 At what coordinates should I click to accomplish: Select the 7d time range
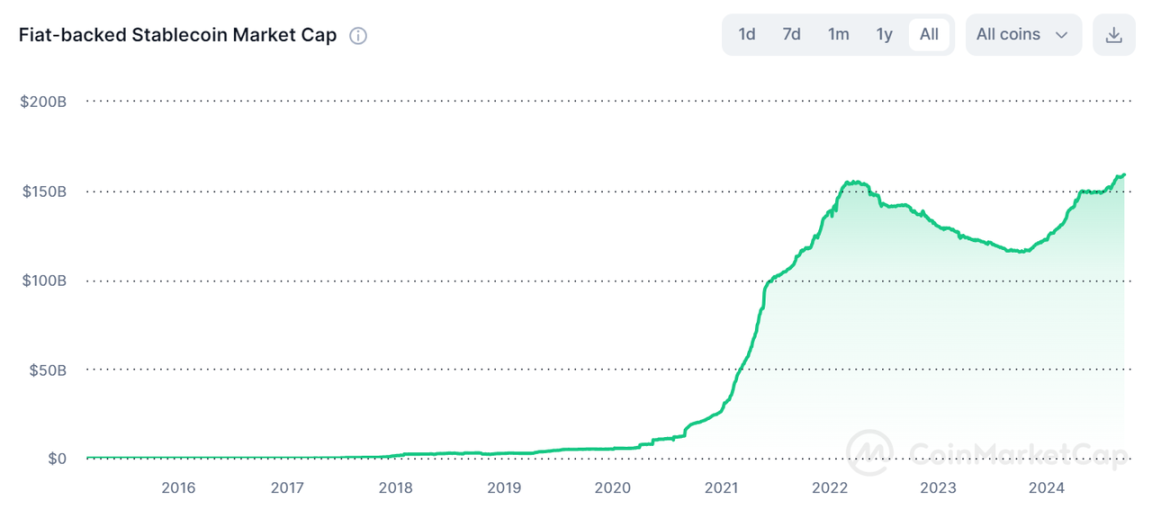click(x=791, y=35)
